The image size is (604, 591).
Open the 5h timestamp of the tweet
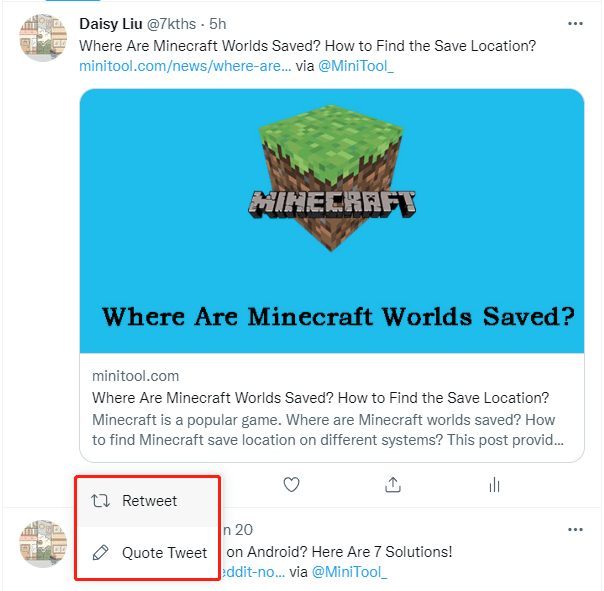[x=218, y=23]
